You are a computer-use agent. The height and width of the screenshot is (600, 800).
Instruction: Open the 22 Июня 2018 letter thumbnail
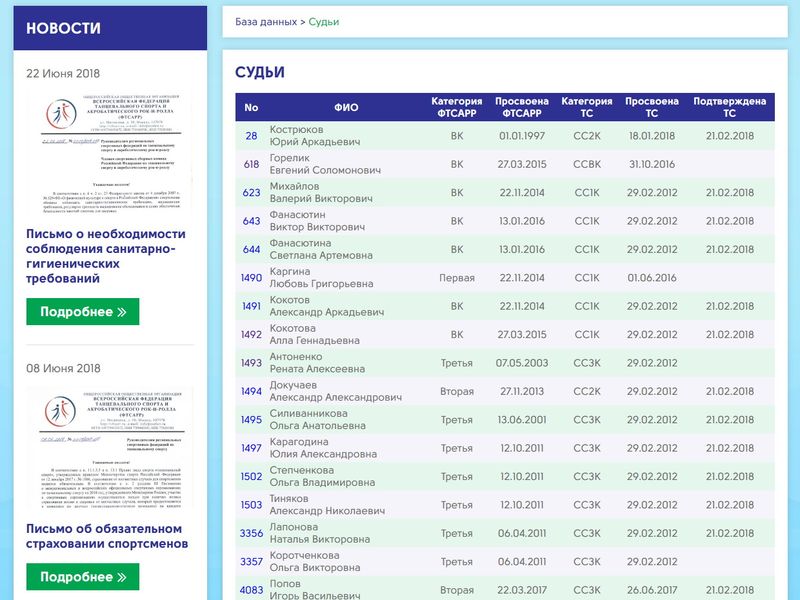[x=109, y=150]
